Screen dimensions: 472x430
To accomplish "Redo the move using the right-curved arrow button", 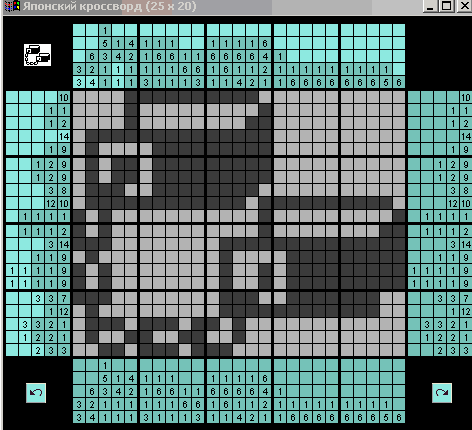I will (x=442, y=393).
